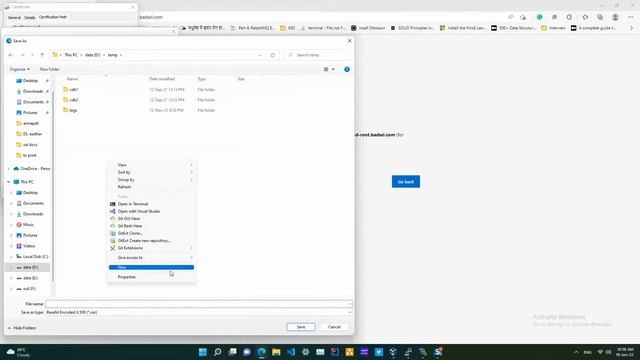This screenshot has height=360, width=640.
Task: Click the back arrow in Save As dialog
Action: (x=11, y=55)
